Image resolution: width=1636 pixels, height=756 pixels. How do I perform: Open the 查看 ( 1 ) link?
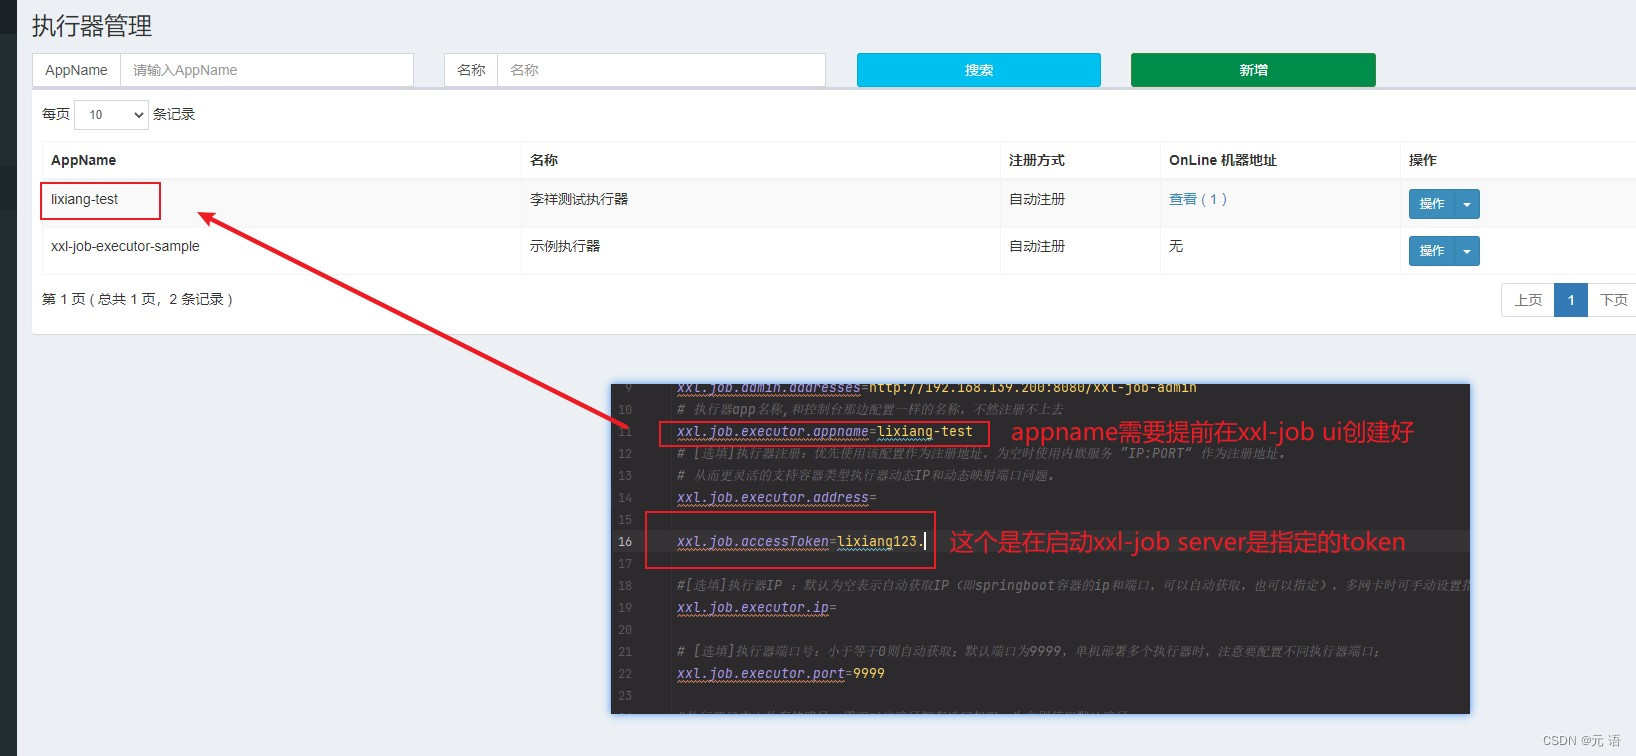(x=1197, y=199)
